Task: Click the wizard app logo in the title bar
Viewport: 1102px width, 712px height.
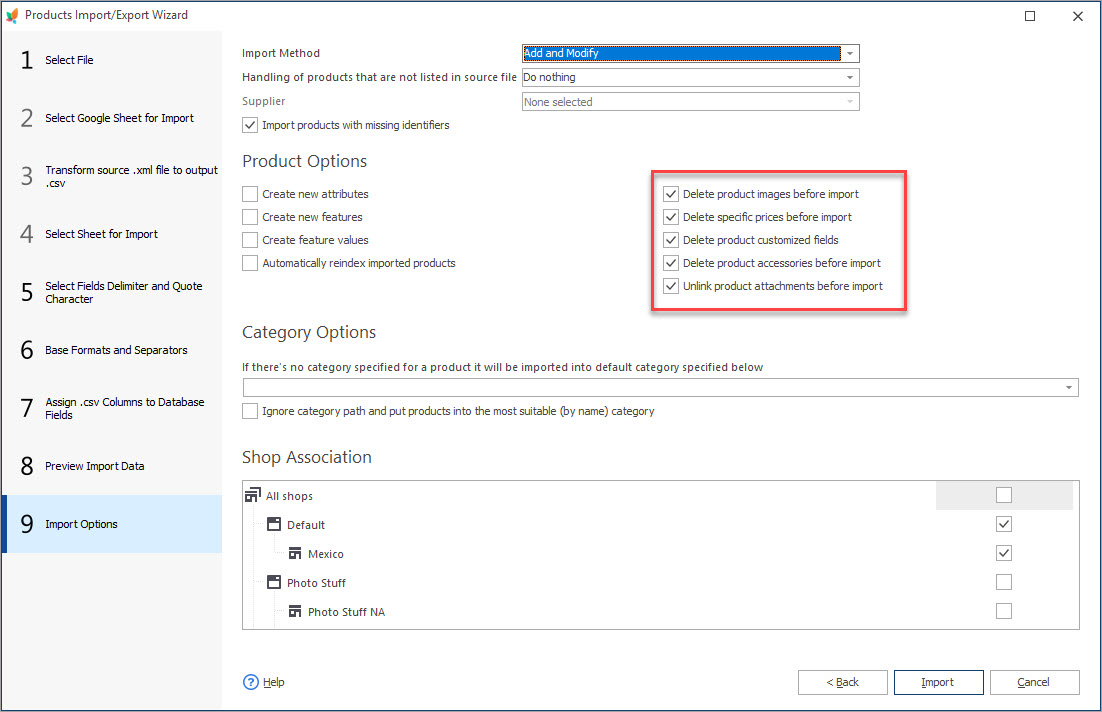Action: click(12, 15)
